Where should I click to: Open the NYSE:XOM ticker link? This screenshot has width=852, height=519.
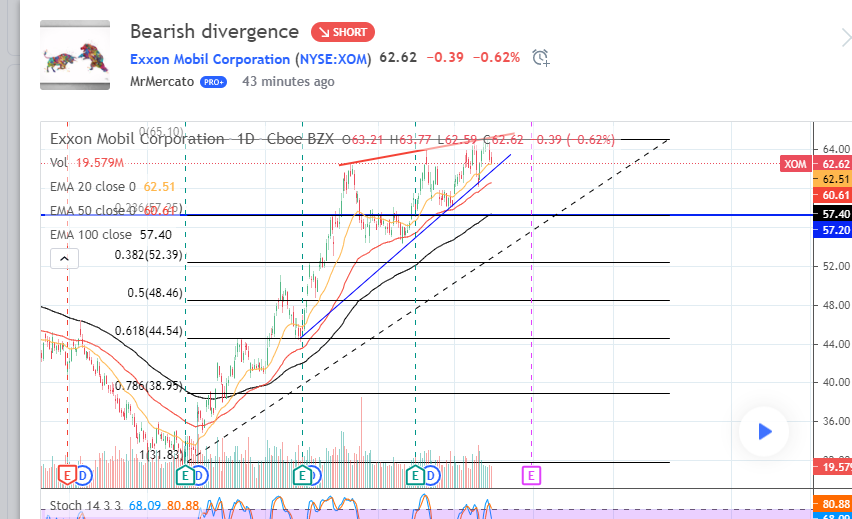(334, 59)
